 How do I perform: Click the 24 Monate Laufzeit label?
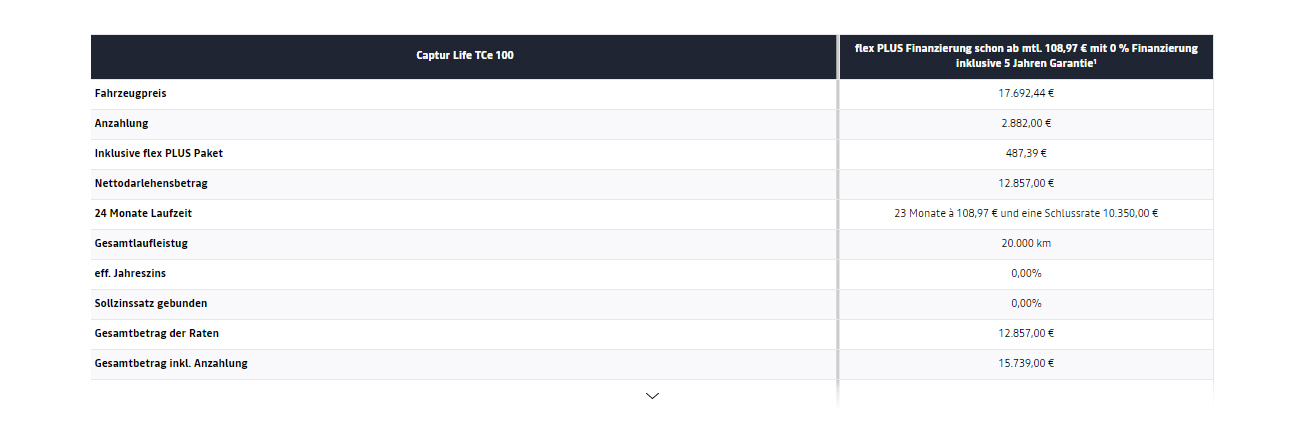point(145,214)
